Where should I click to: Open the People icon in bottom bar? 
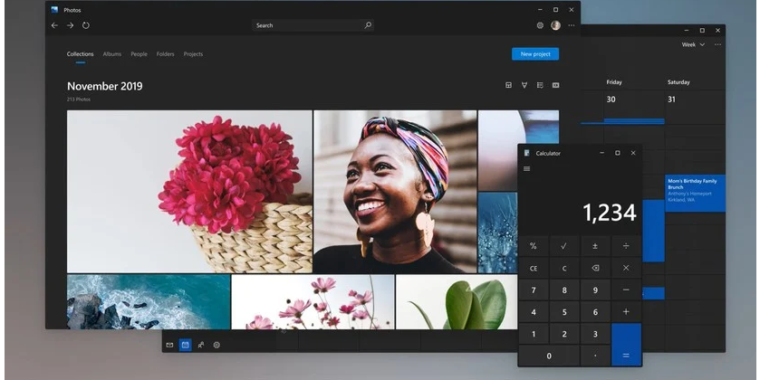pos(201,345)
